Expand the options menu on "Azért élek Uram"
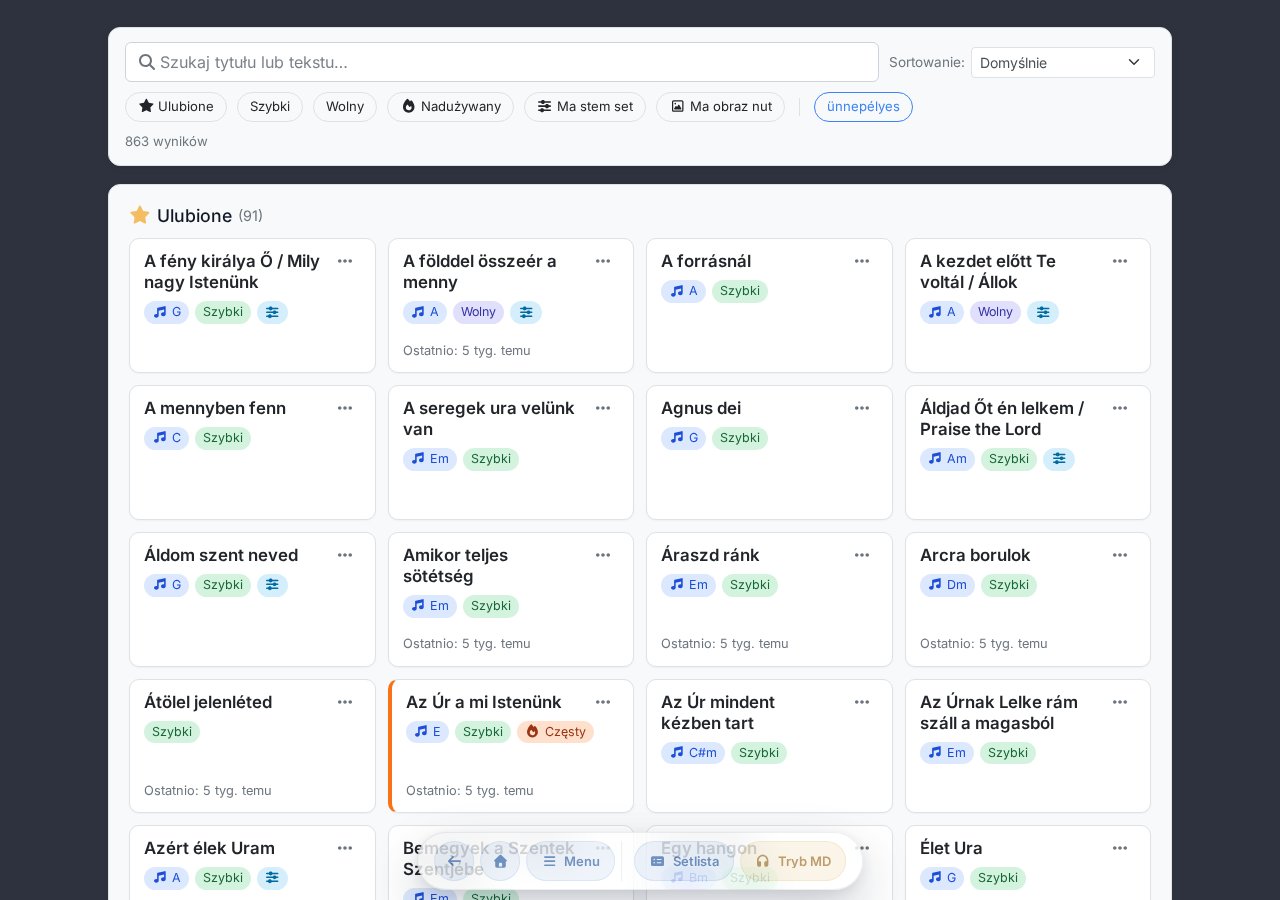The height and width of the screenshot is (900, 1280). click(x=345, y=848)
